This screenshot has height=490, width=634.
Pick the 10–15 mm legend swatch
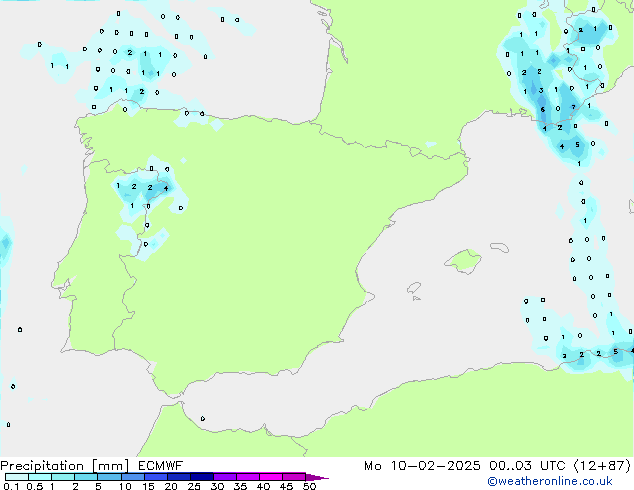(x=132, y=477)
